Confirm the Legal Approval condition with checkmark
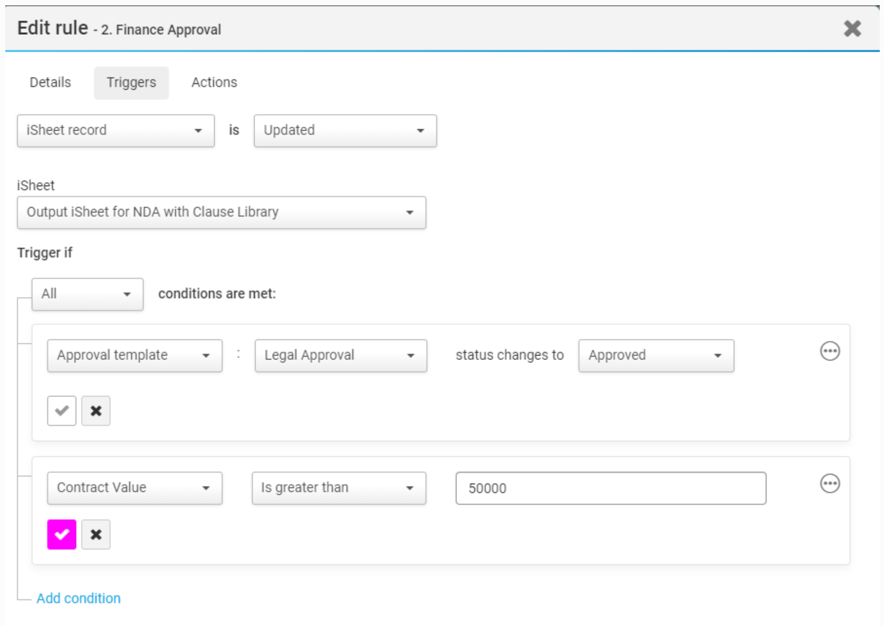The height and width of the screenshot is (626, 884). tap(62, 411)
